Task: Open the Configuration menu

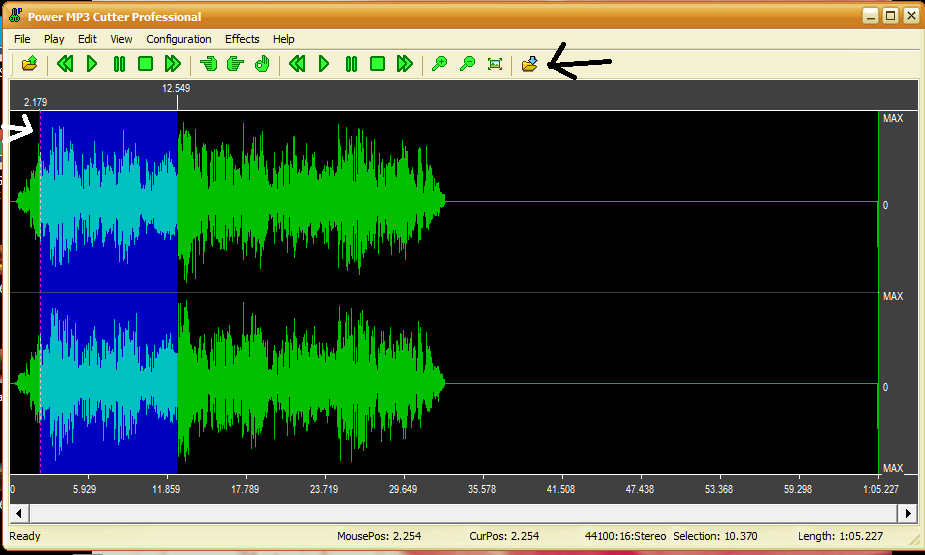Action: pyautogui.click(x=179, y=39)
